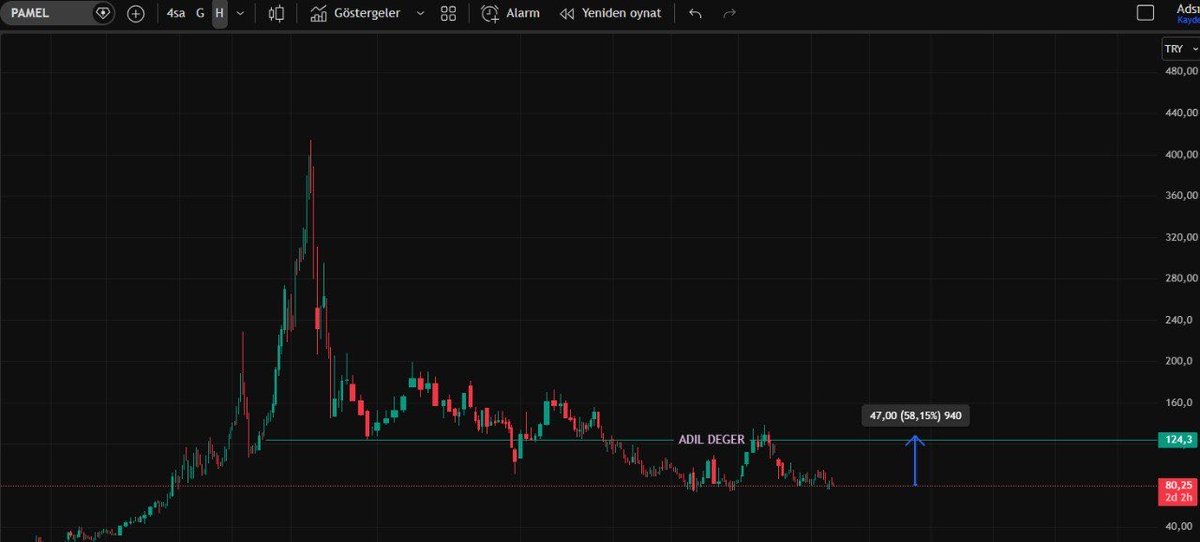
Task: Click the 200,0 price scale value
Action: click(x=1181, y=361)
